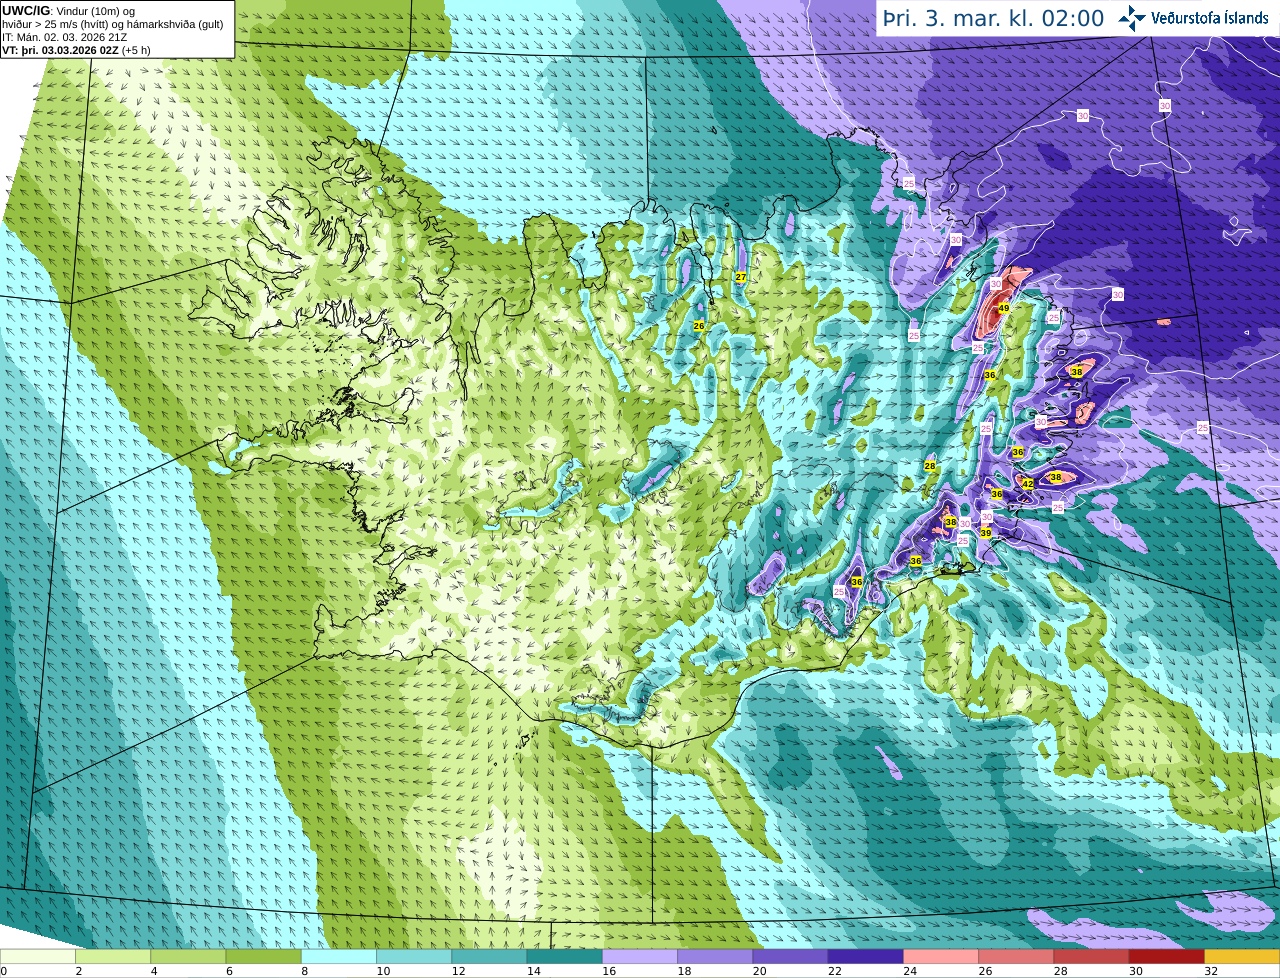Screen dimensions: 1280x978
Task: Pick the 14–16 dark teal legend swatch
Action: 565,957
